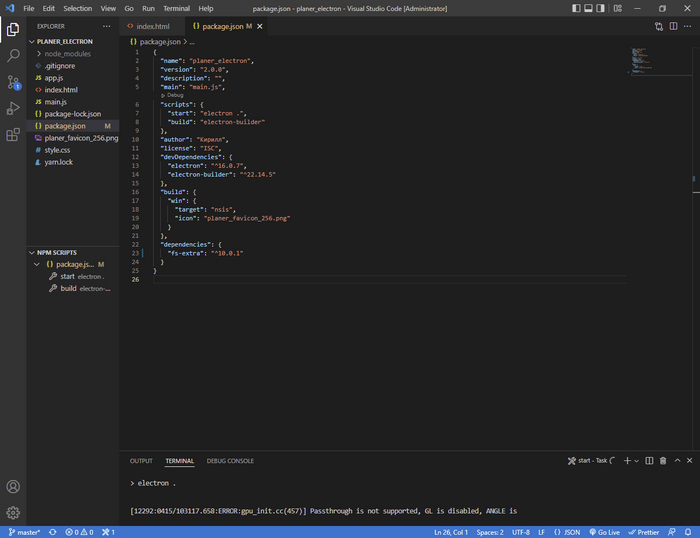The width and height of the screenshot is (700, 538).
Task: Split the terminal panel
Action: 649,461
